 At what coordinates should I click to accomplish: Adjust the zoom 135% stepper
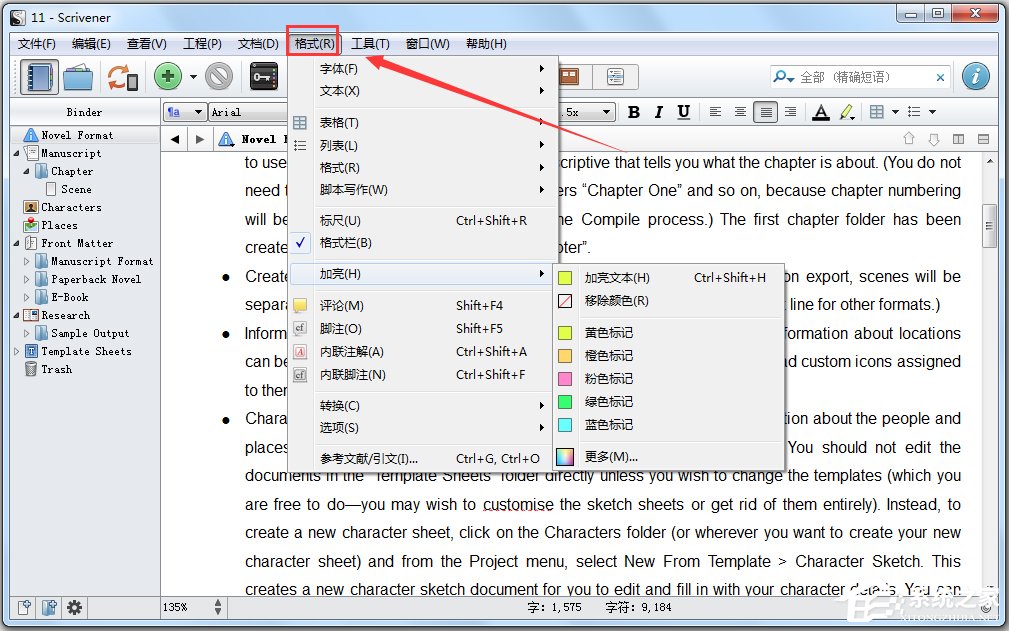218,607
